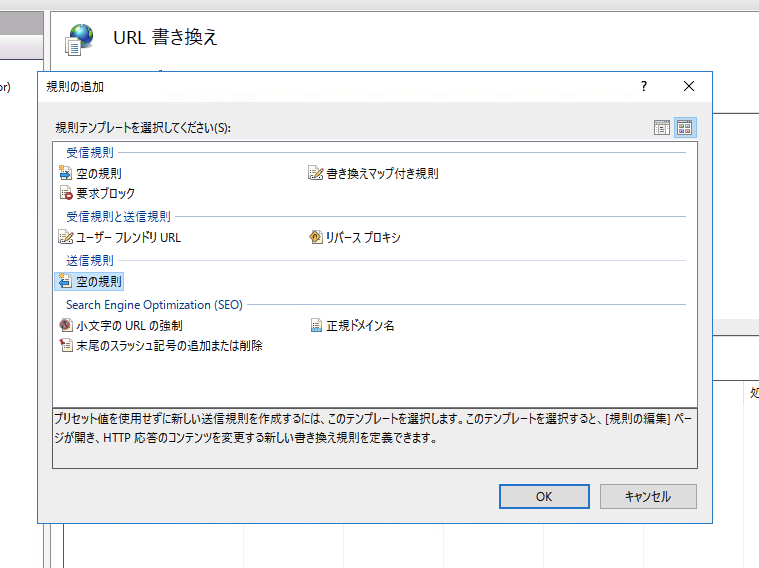This screenshot has height=568, width=759.
Task: Collapse the 受信規則と送信規則 group header
Action: coord(118,216)
